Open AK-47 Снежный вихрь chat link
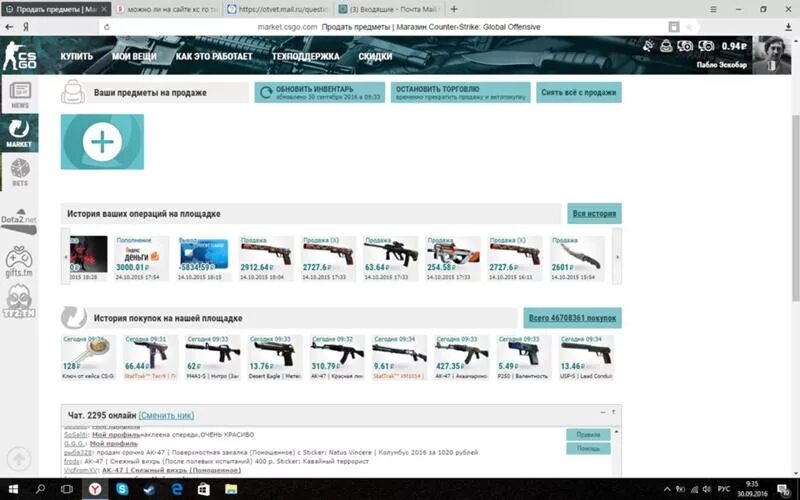Screen dimensions: 800x500 click(x=171, y=470)
